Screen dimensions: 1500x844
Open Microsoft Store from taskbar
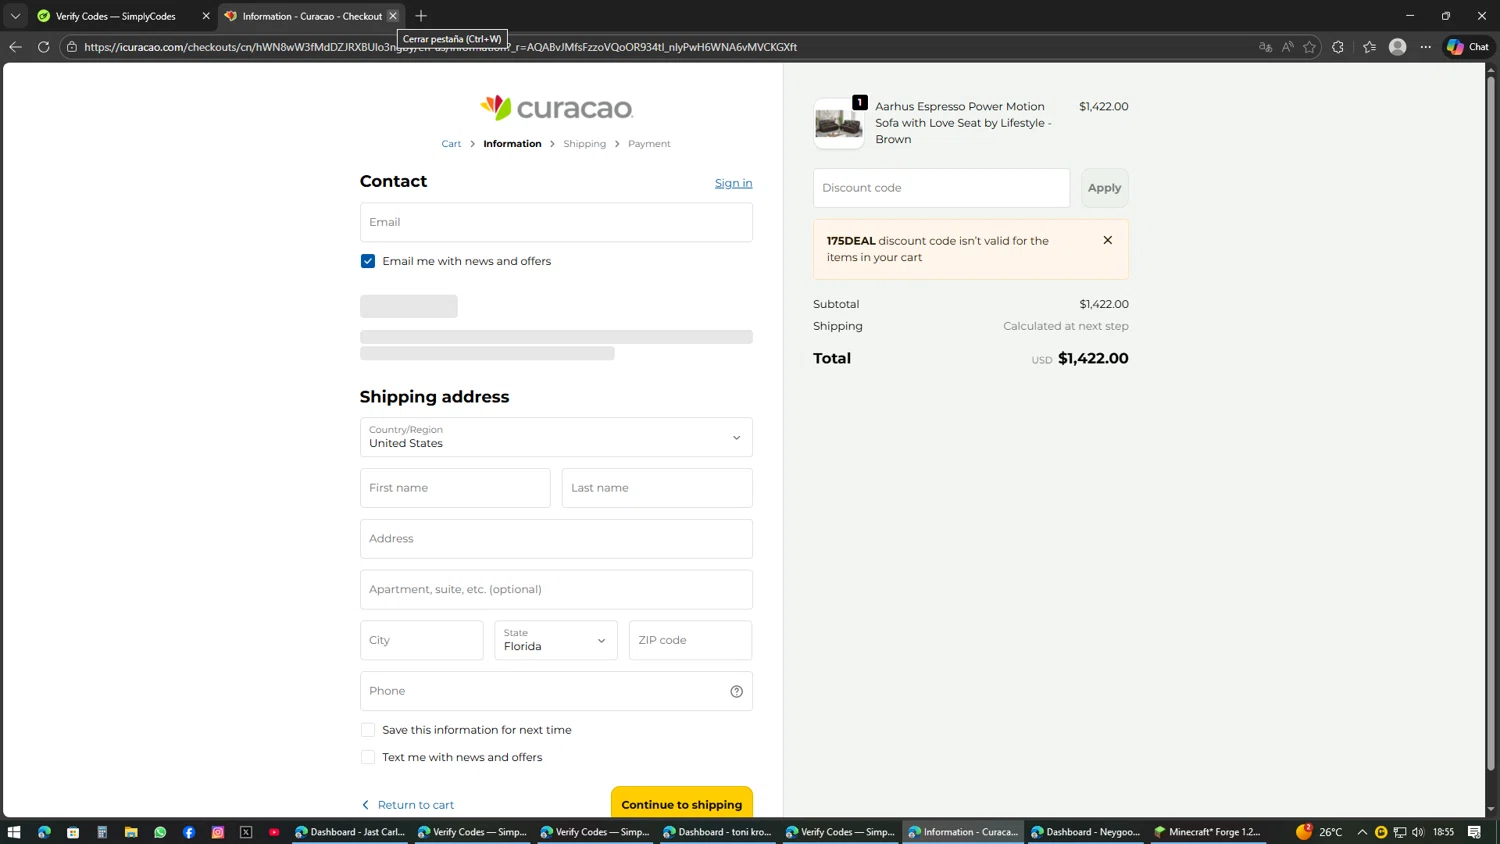73,832
